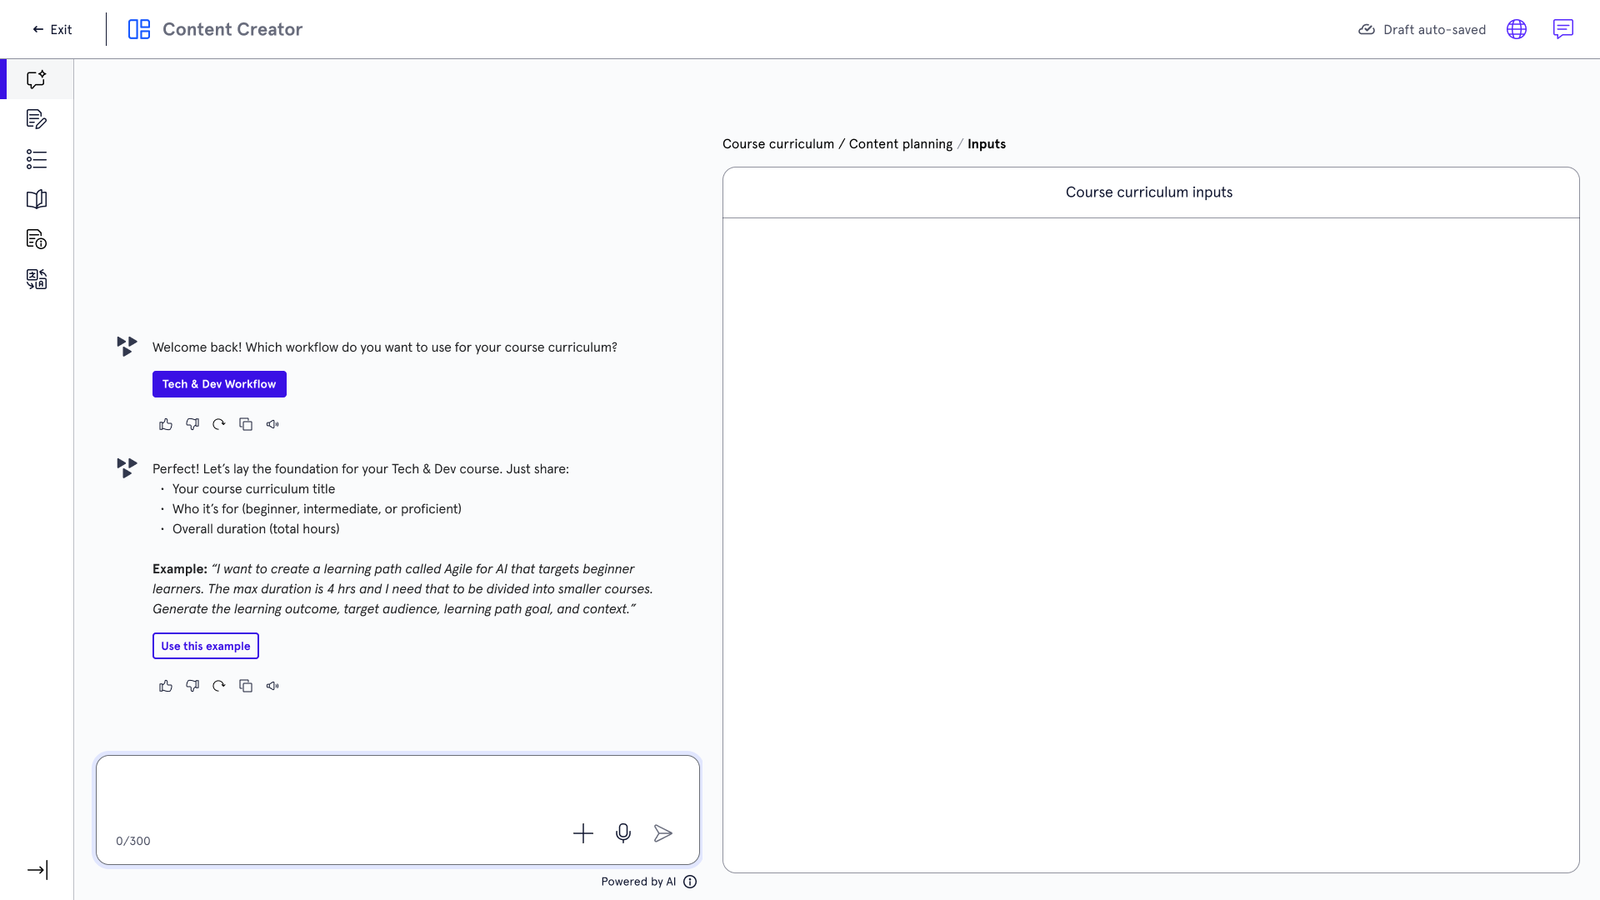
Task: Go to Content planning breadcrumb
Action: (901, 144)
